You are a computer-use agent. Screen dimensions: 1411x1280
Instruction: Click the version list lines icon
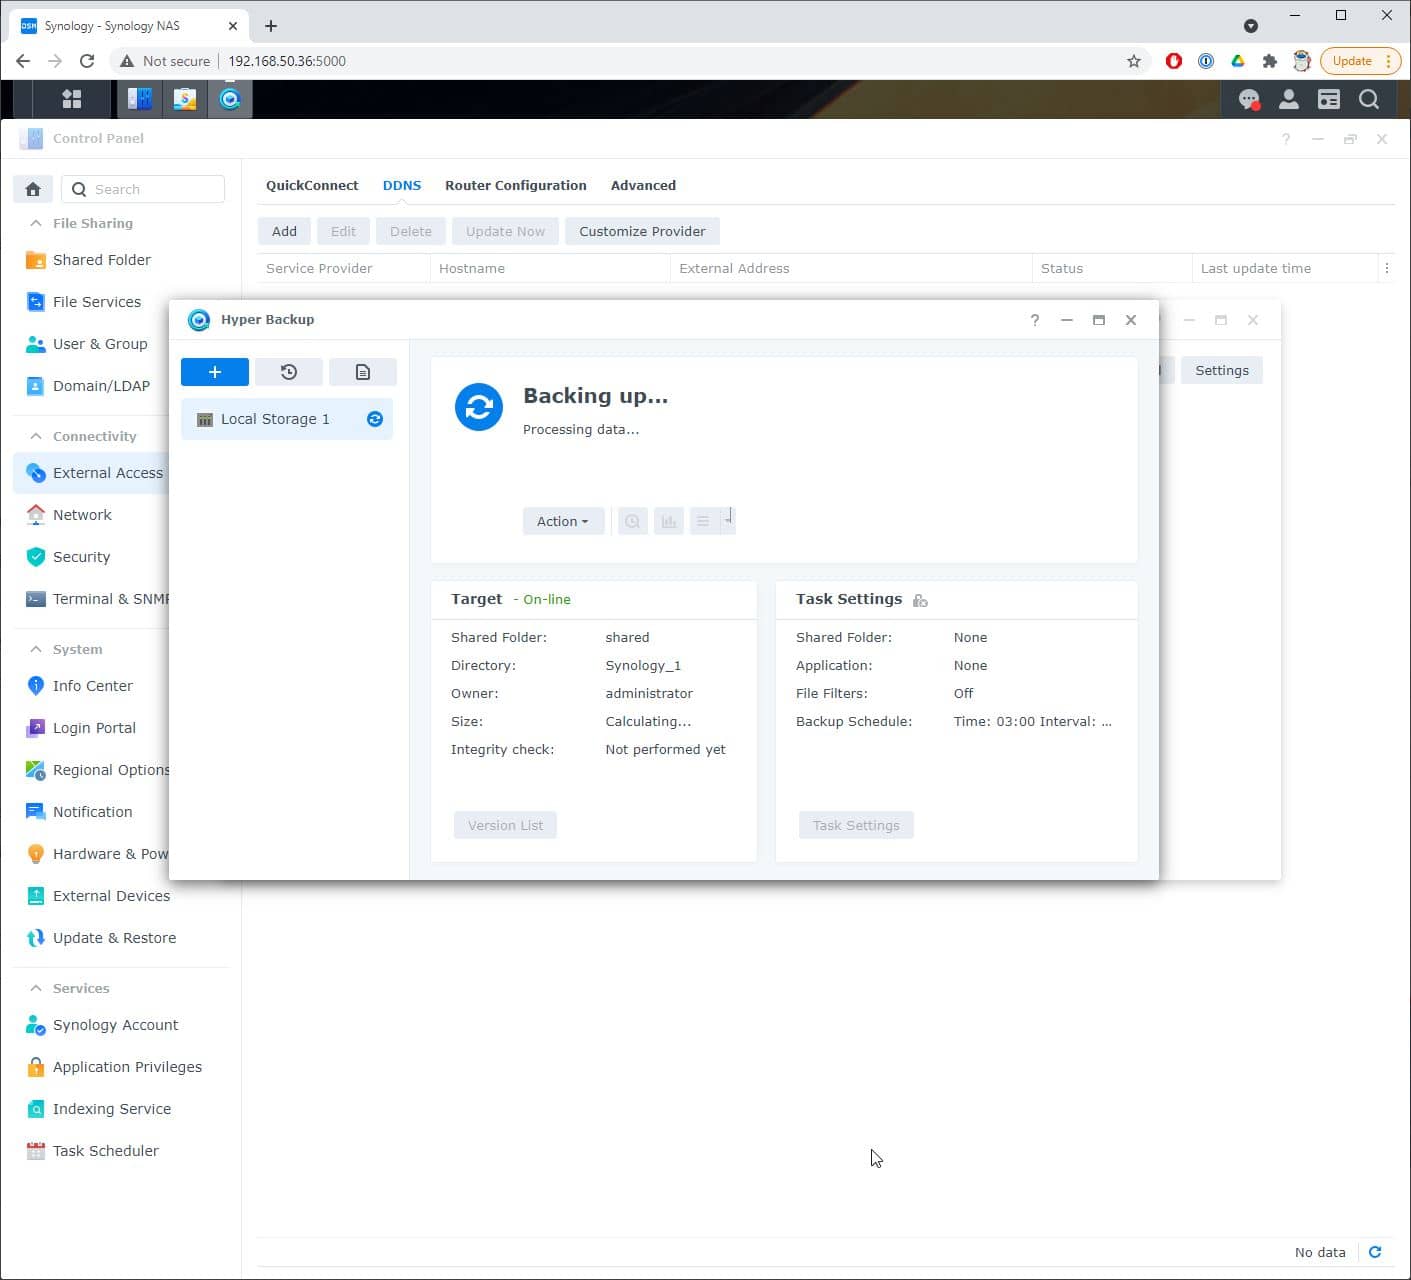point(703,521)
